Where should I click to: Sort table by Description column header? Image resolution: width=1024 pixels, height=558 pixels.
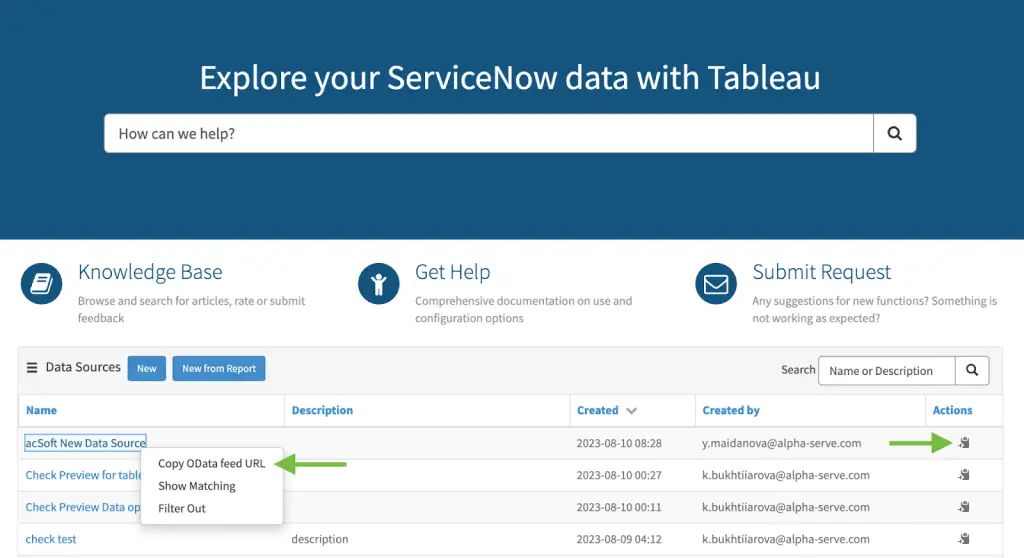point(322,410)
